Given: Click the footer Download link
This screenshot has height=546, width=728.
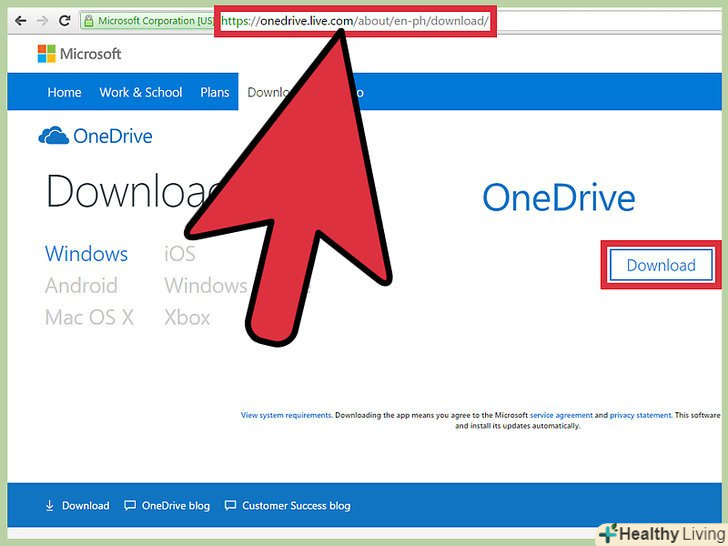Looking at the screenshot, I should [x=85, y=506].
